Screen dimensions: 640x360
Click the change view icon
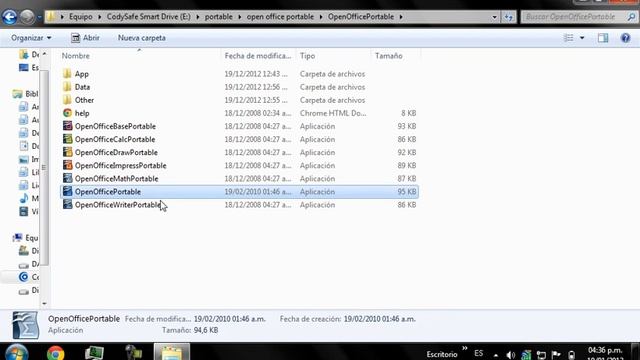[x=569, y=38]
